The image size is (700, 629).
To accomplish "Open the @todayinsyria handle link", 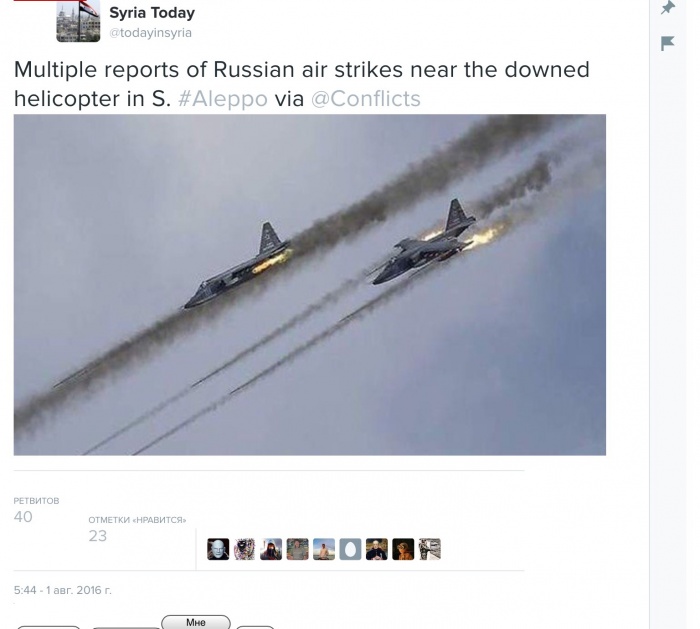I will click(150, 33).
